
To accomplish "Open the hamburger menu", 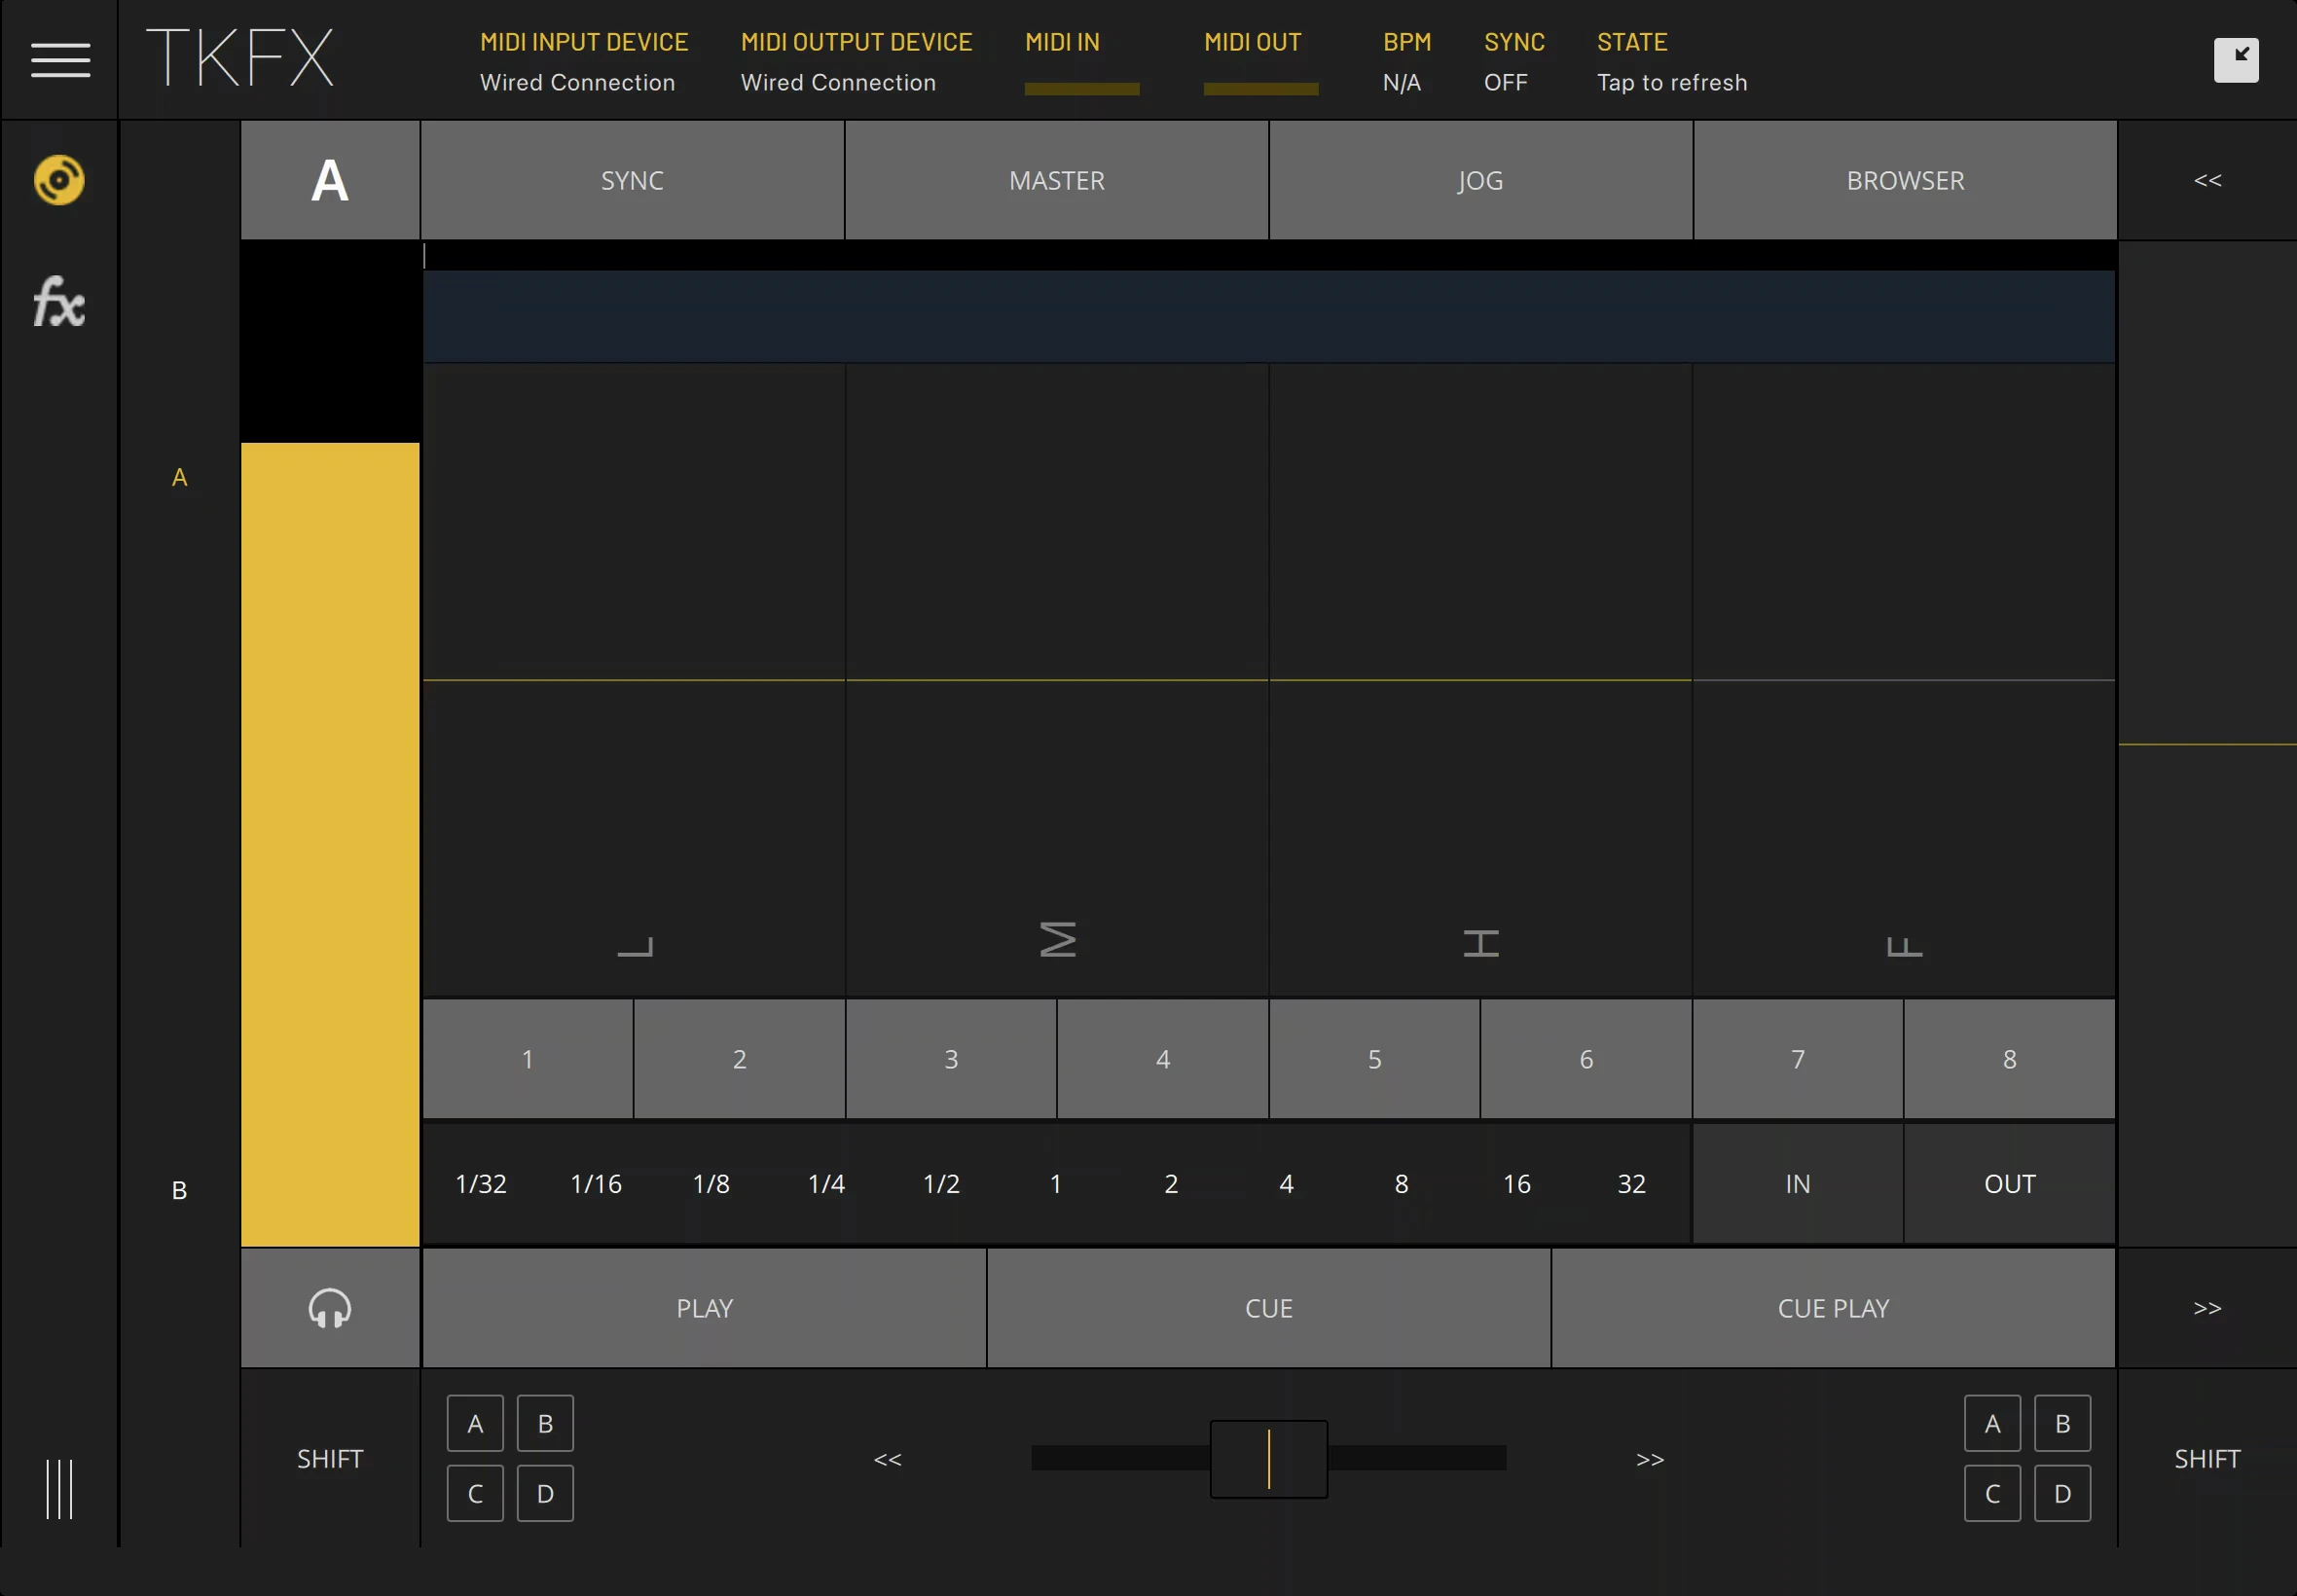I will pos(60,60).
